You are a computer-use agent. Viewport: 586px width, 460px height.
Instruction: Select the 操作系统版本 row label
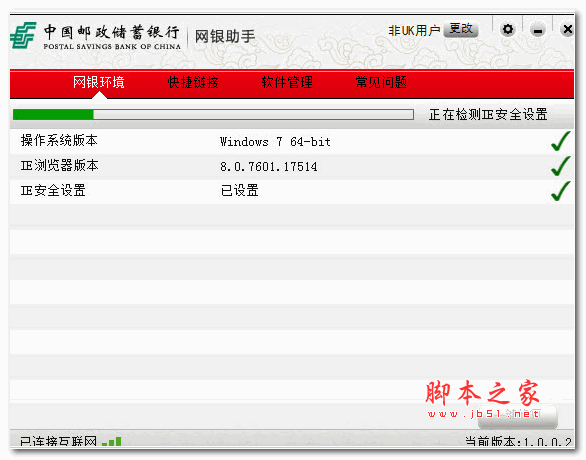click(x=59, y=141)
